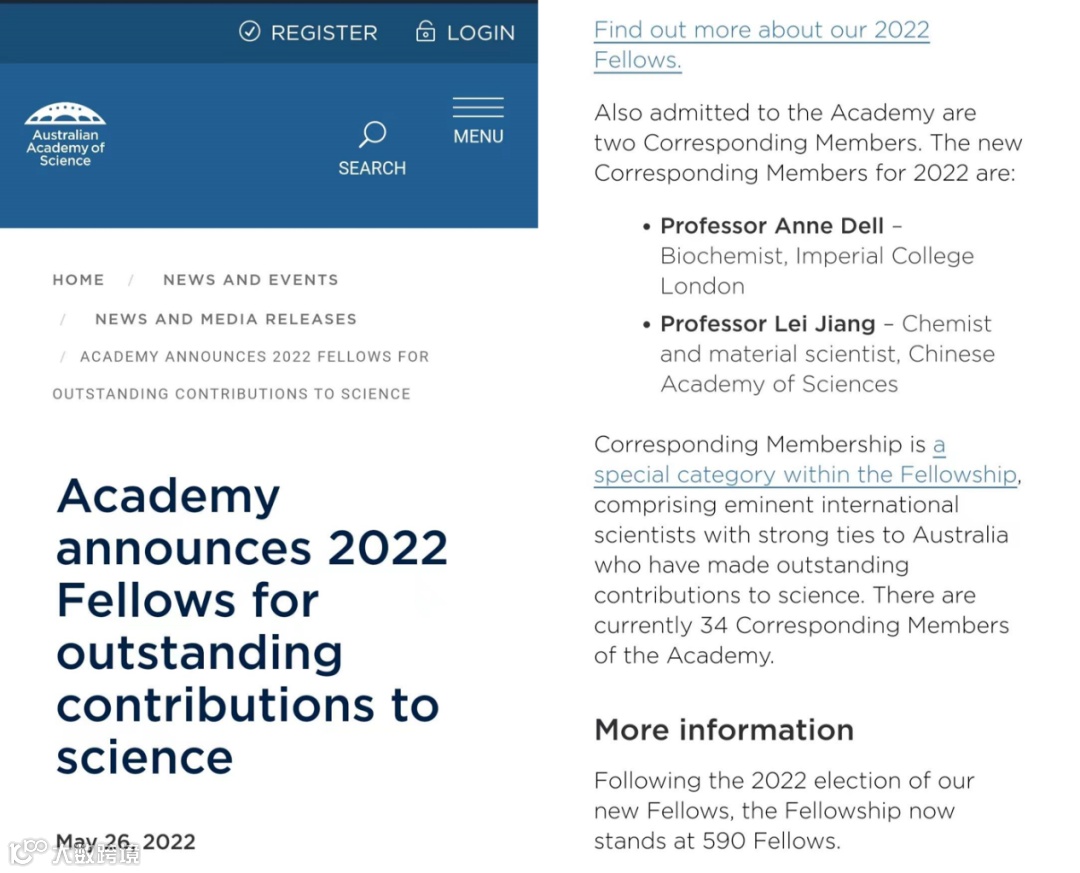Click the sentence Fellowship now stands at 590 Fellows
Image resolution: width=1080 pixels, height=873 pixels.
[775, 825]
